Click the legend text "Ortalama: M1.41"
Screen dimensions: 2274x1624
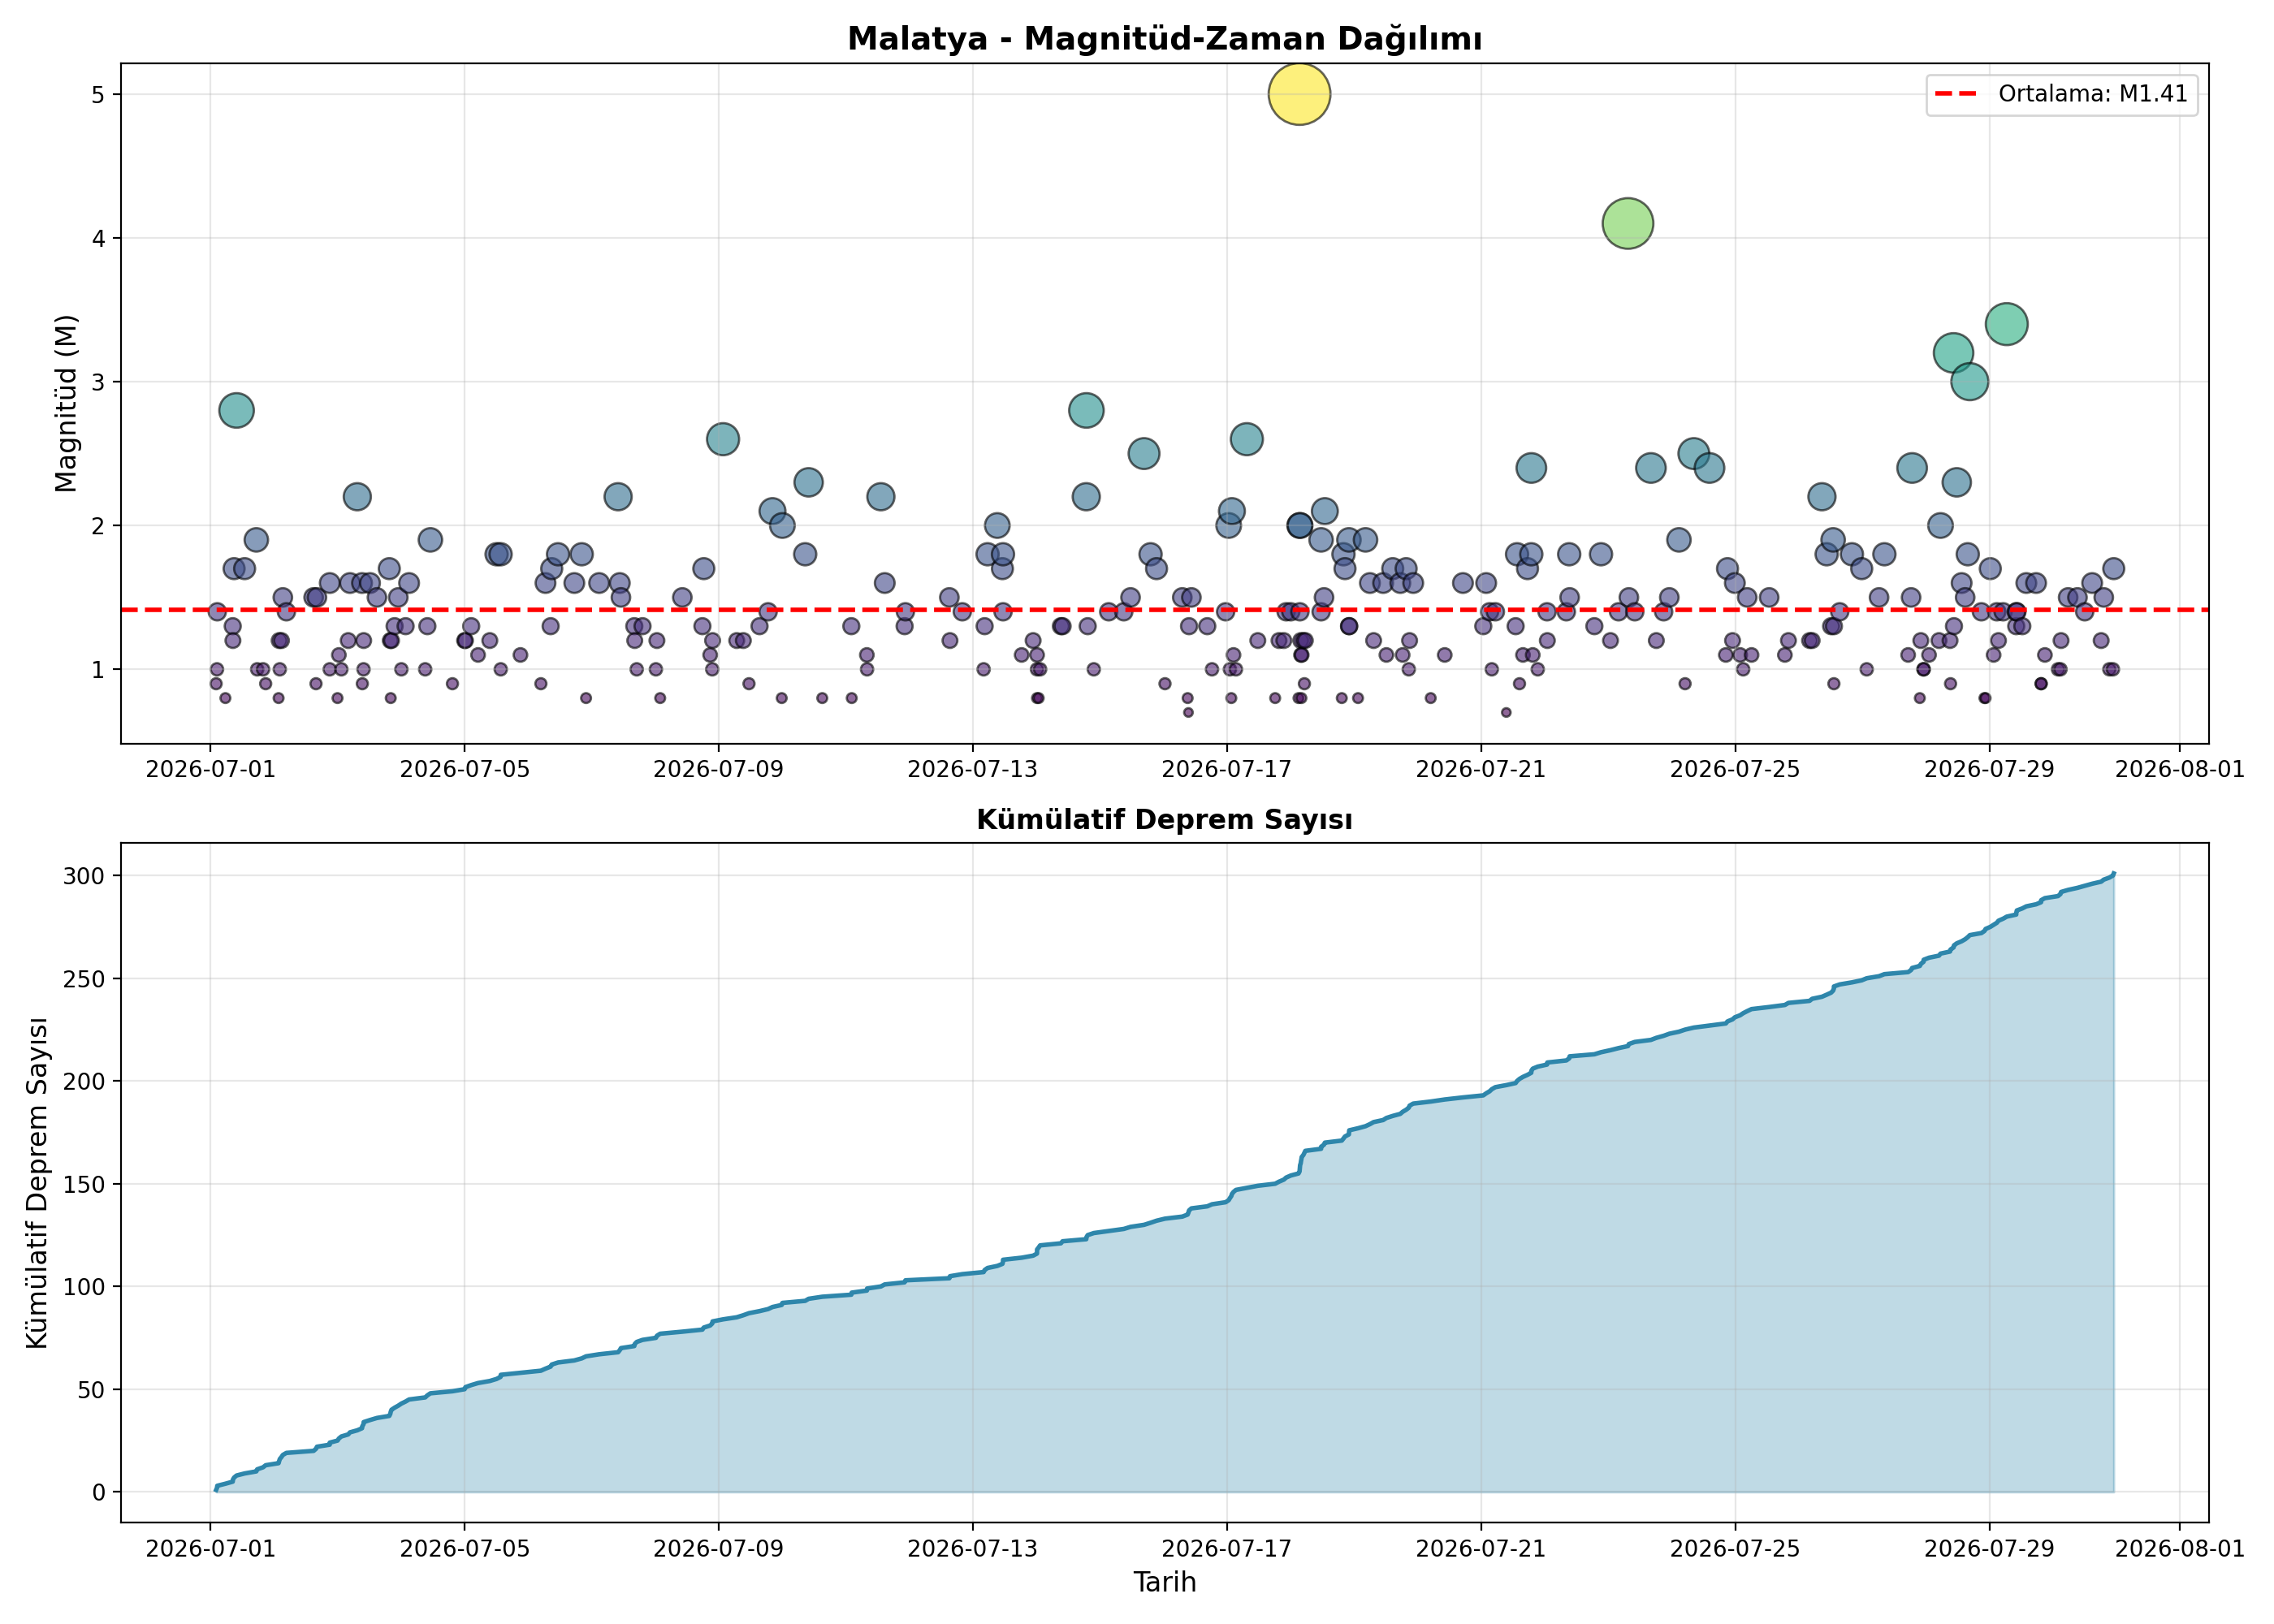[2093, 94]
